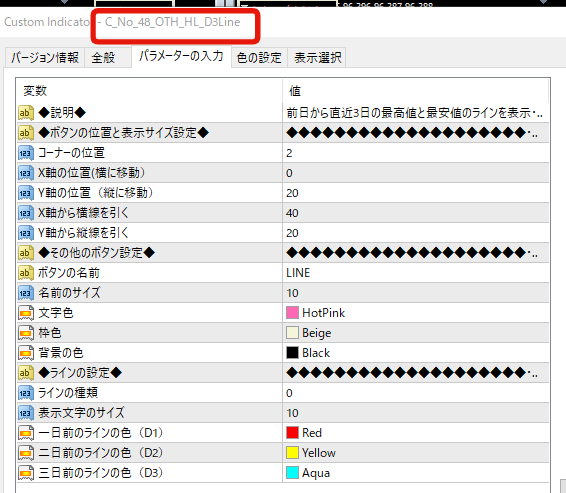Click the string icon beside ◆ラインの設定◆
566x493 pixels.
click(26, 373)
